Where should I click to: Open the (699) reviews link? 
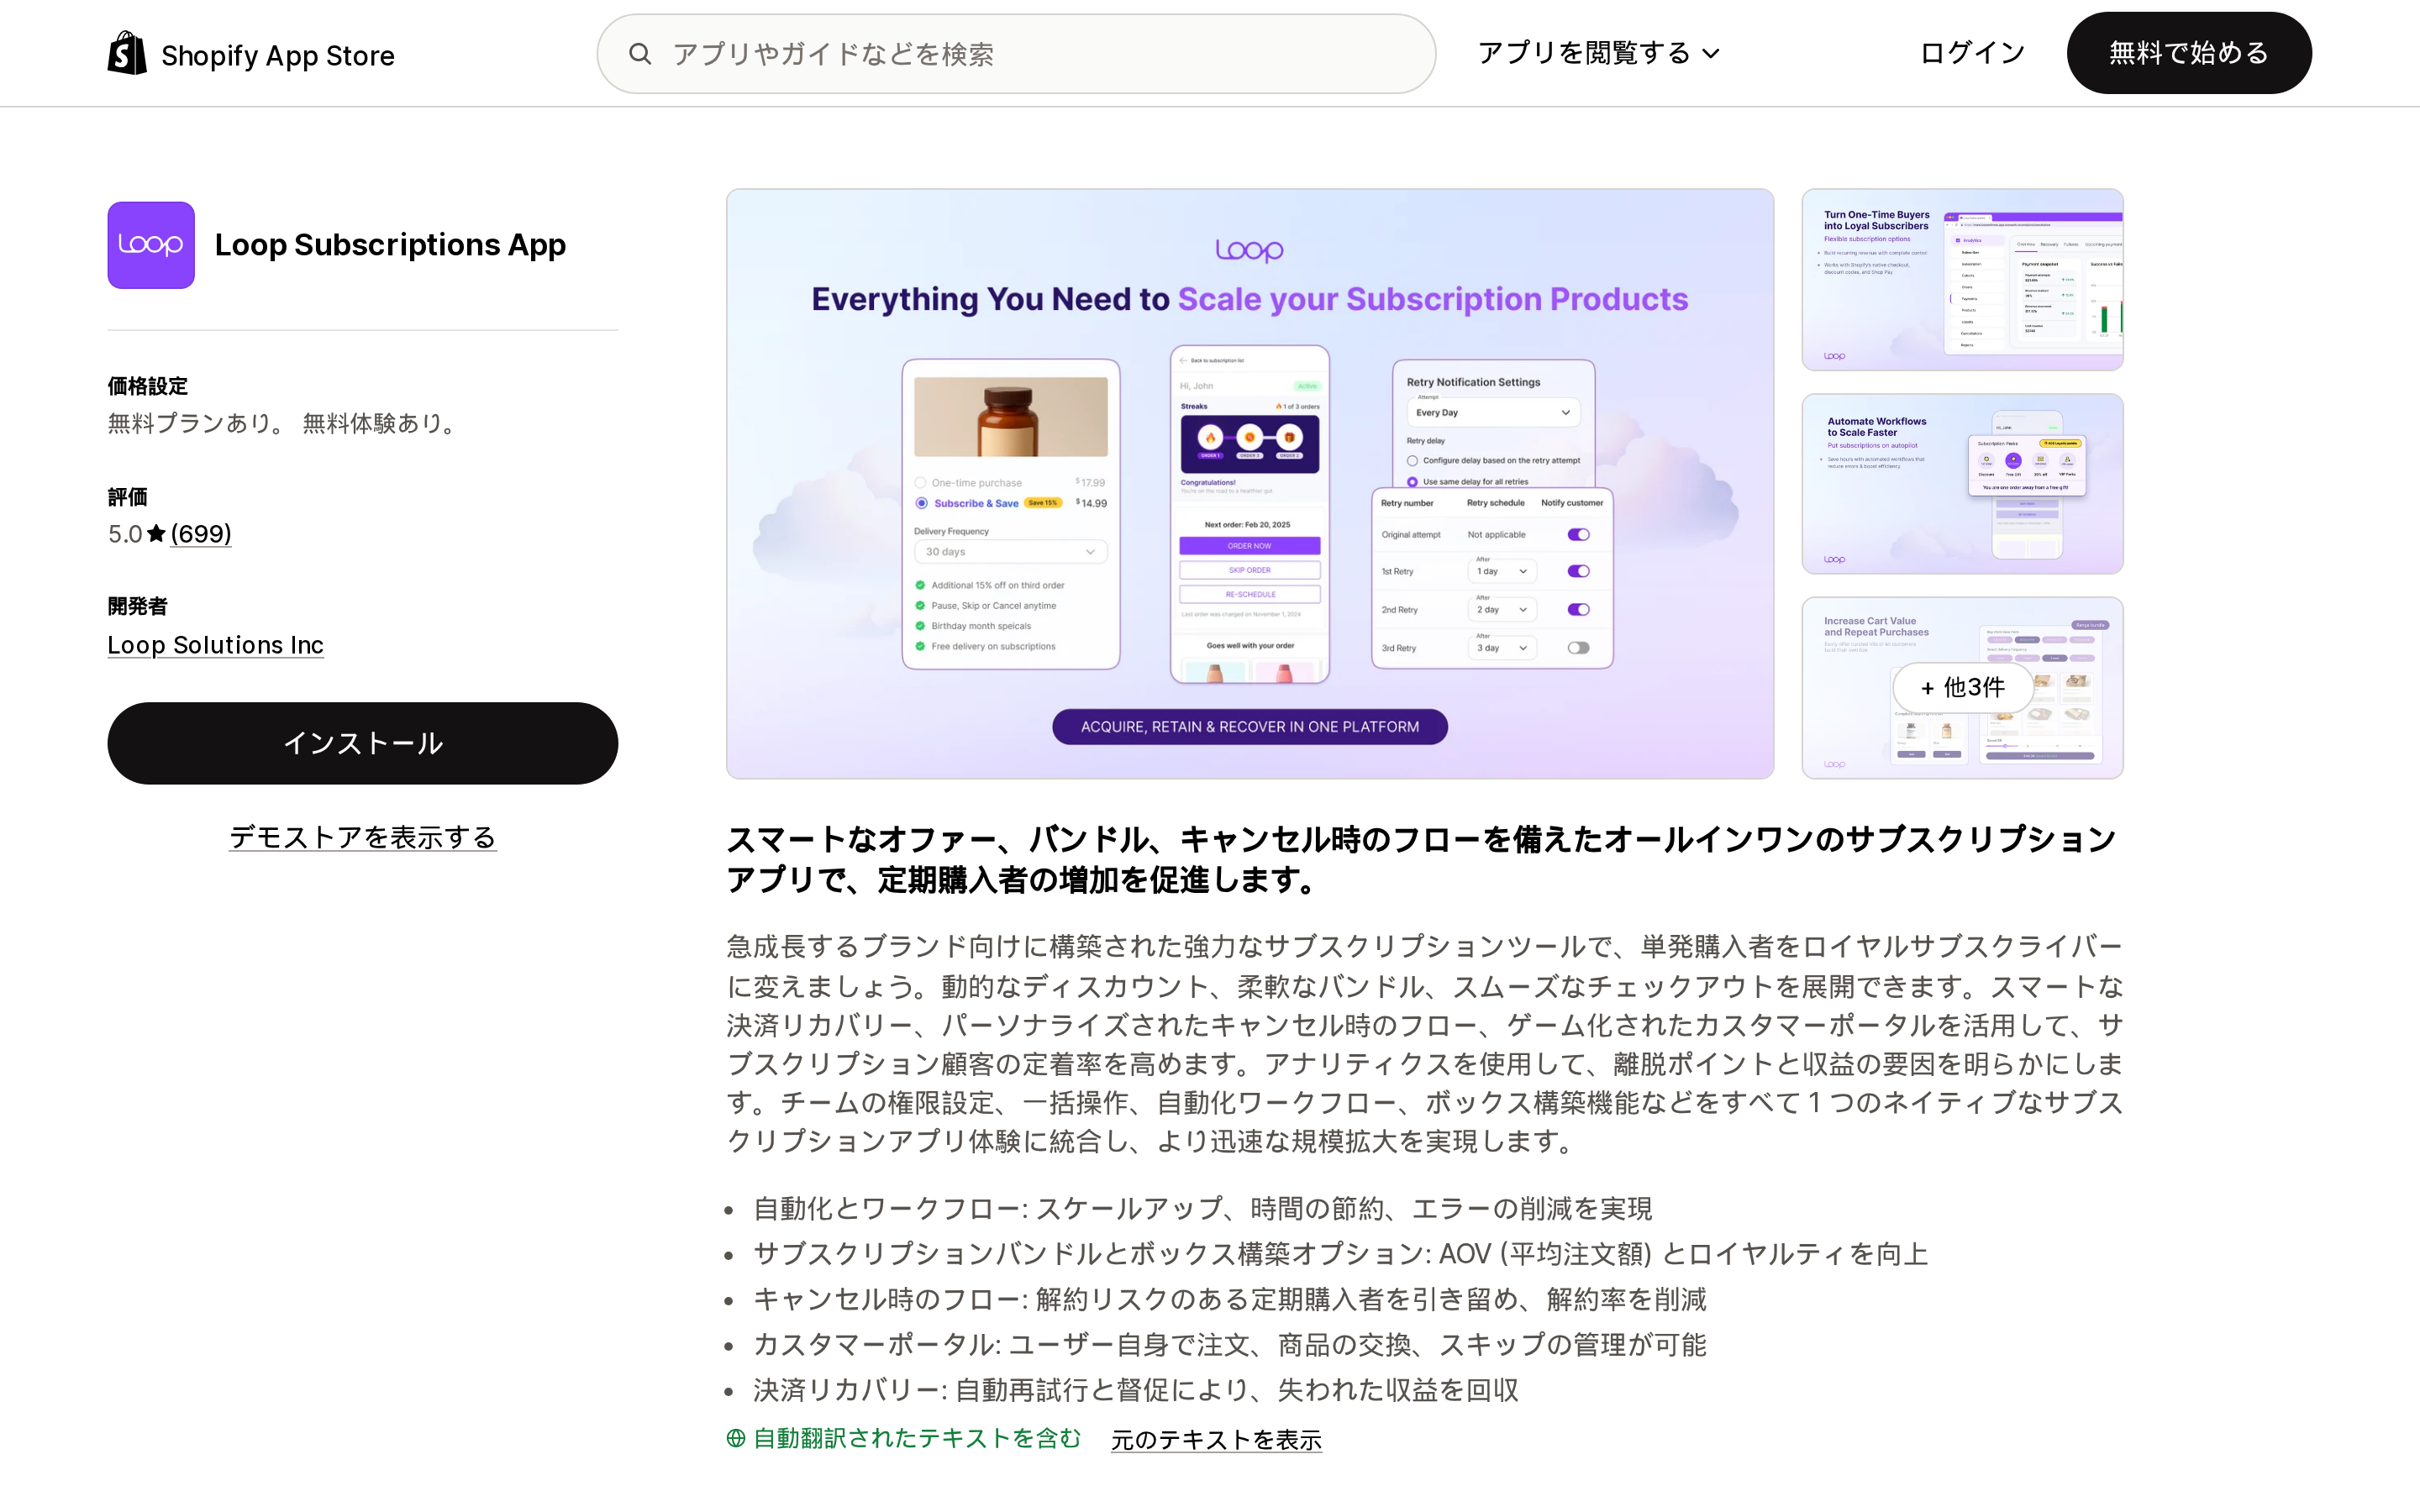(x=201, y=534)
